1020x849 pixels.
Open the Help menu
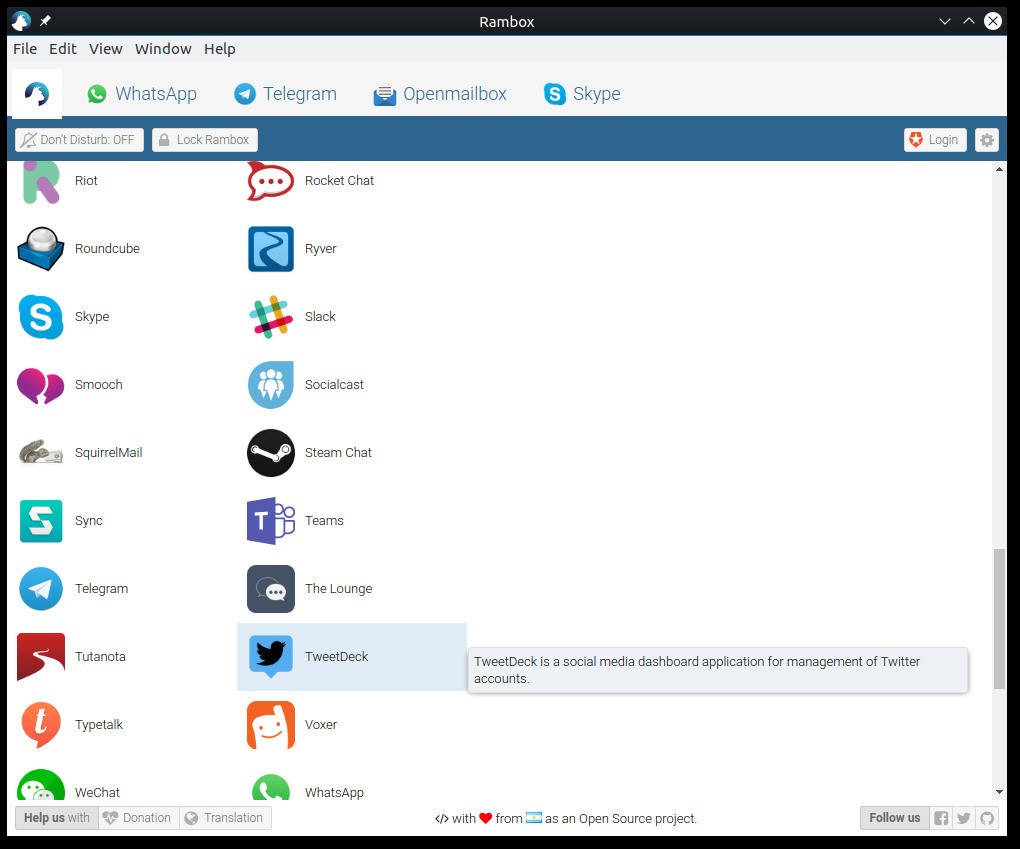coord(219,49)
